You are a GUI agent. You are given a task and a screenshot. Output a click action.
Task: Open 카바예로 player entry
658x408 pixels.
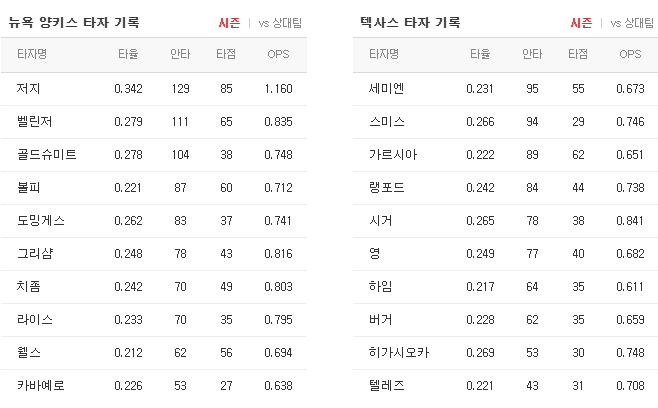tap(41, 385)
